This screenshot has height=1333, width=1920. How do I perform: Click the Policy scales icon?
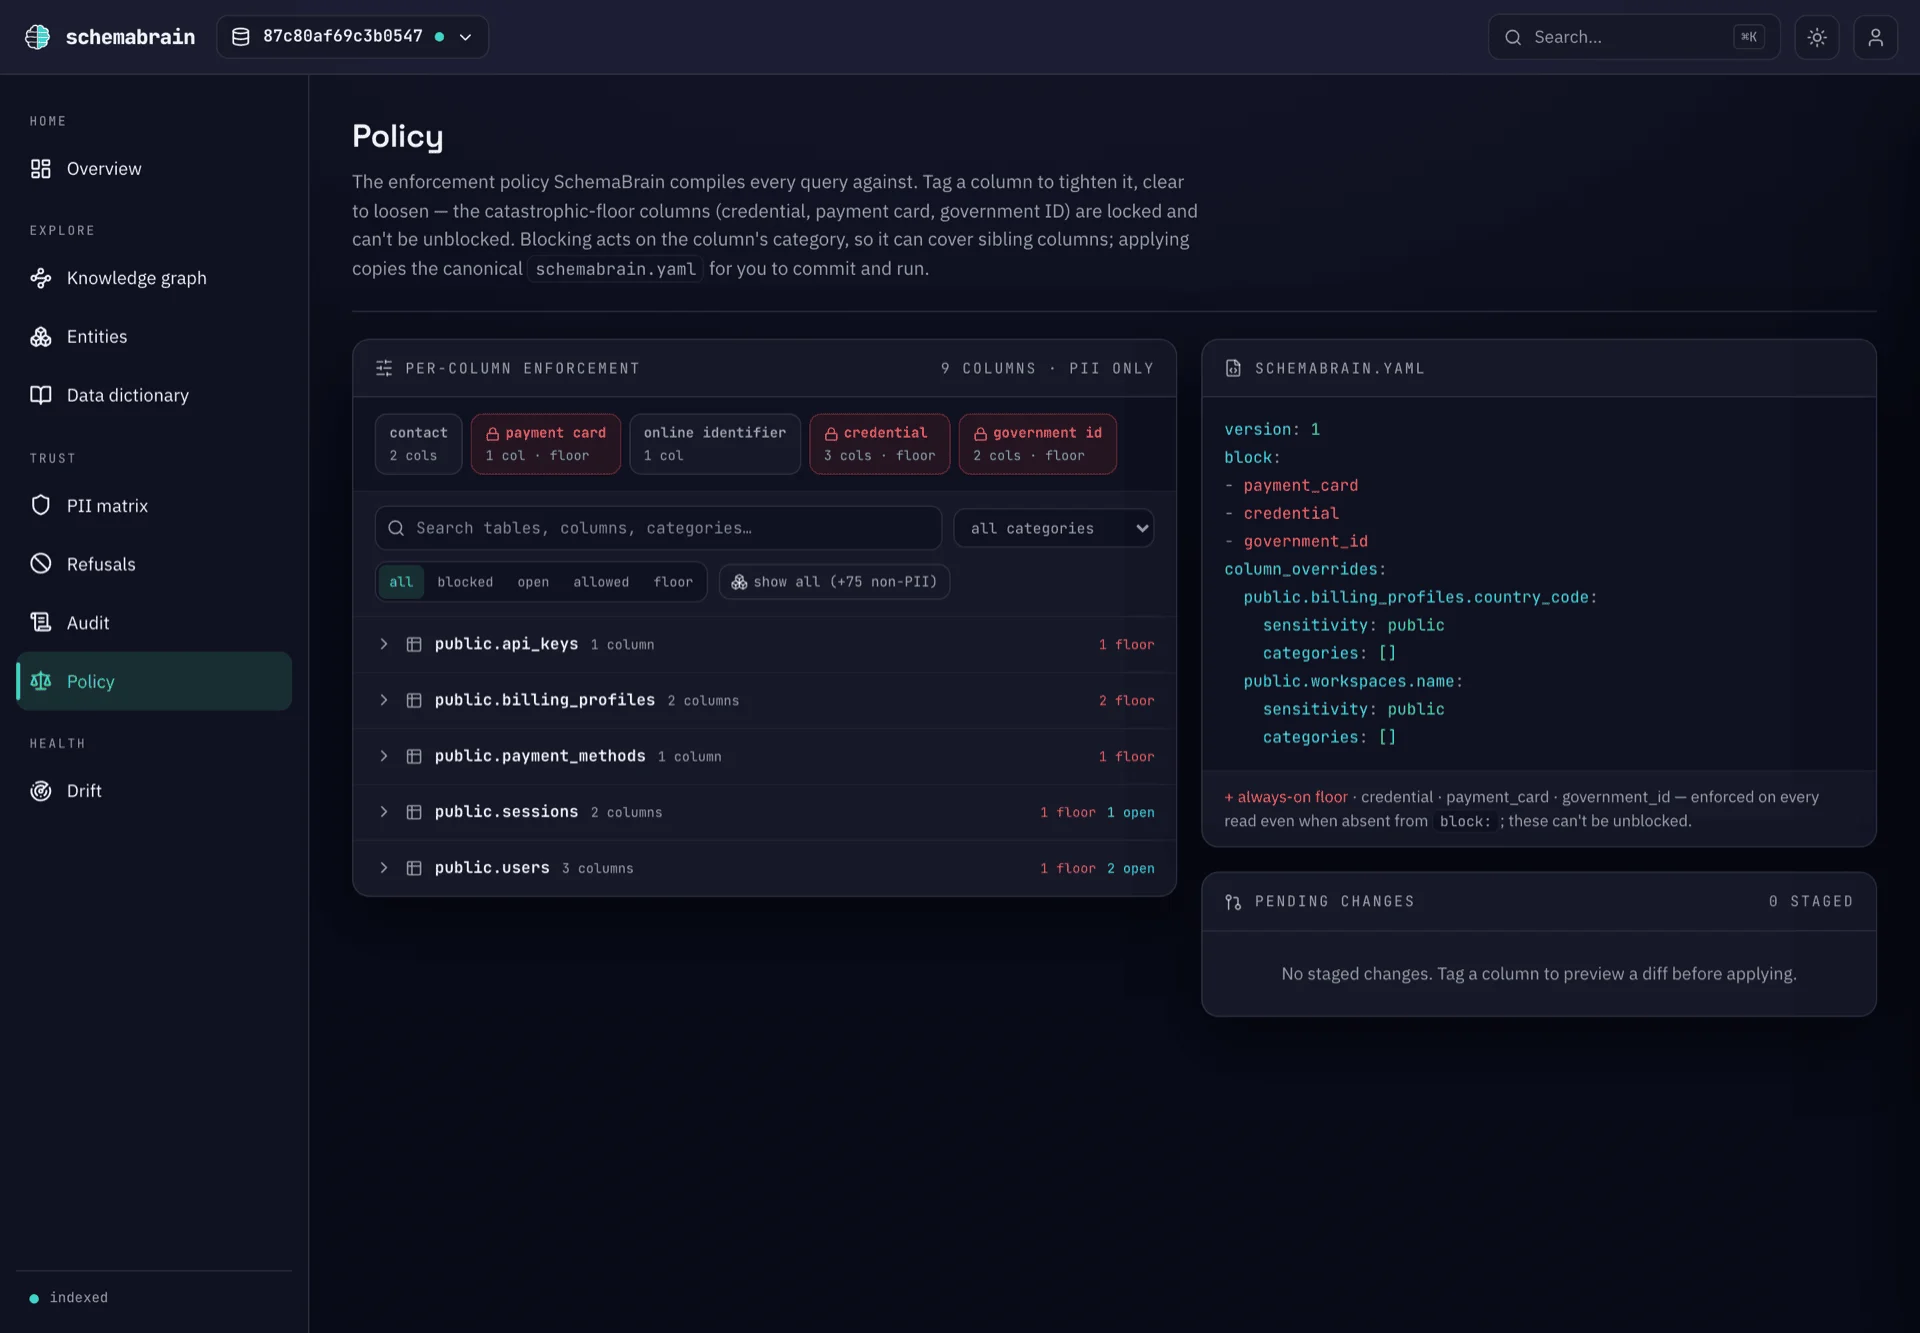pos(40,681)
